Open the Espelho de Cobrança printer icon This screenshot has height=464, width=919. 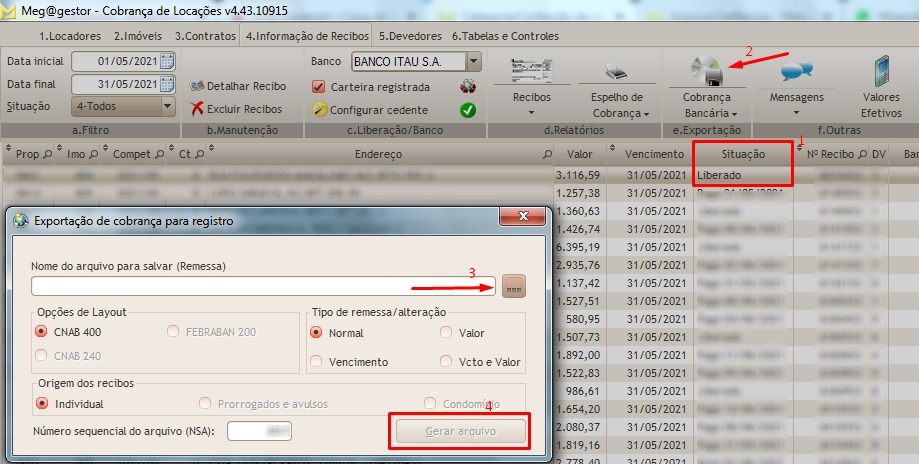click(x=616, y=72)
